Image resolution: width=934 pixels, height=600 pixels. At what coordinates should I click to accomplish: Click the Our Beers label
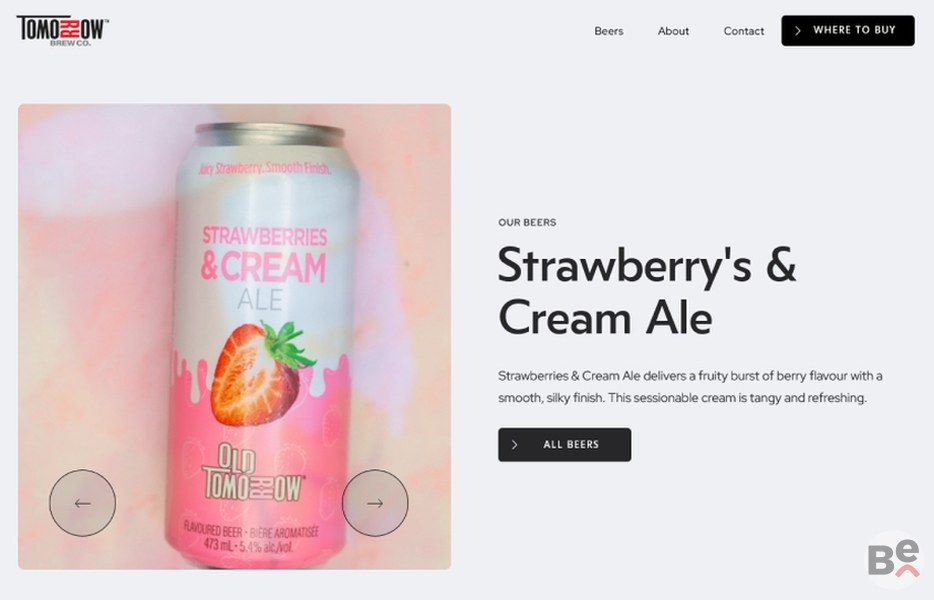527,222
